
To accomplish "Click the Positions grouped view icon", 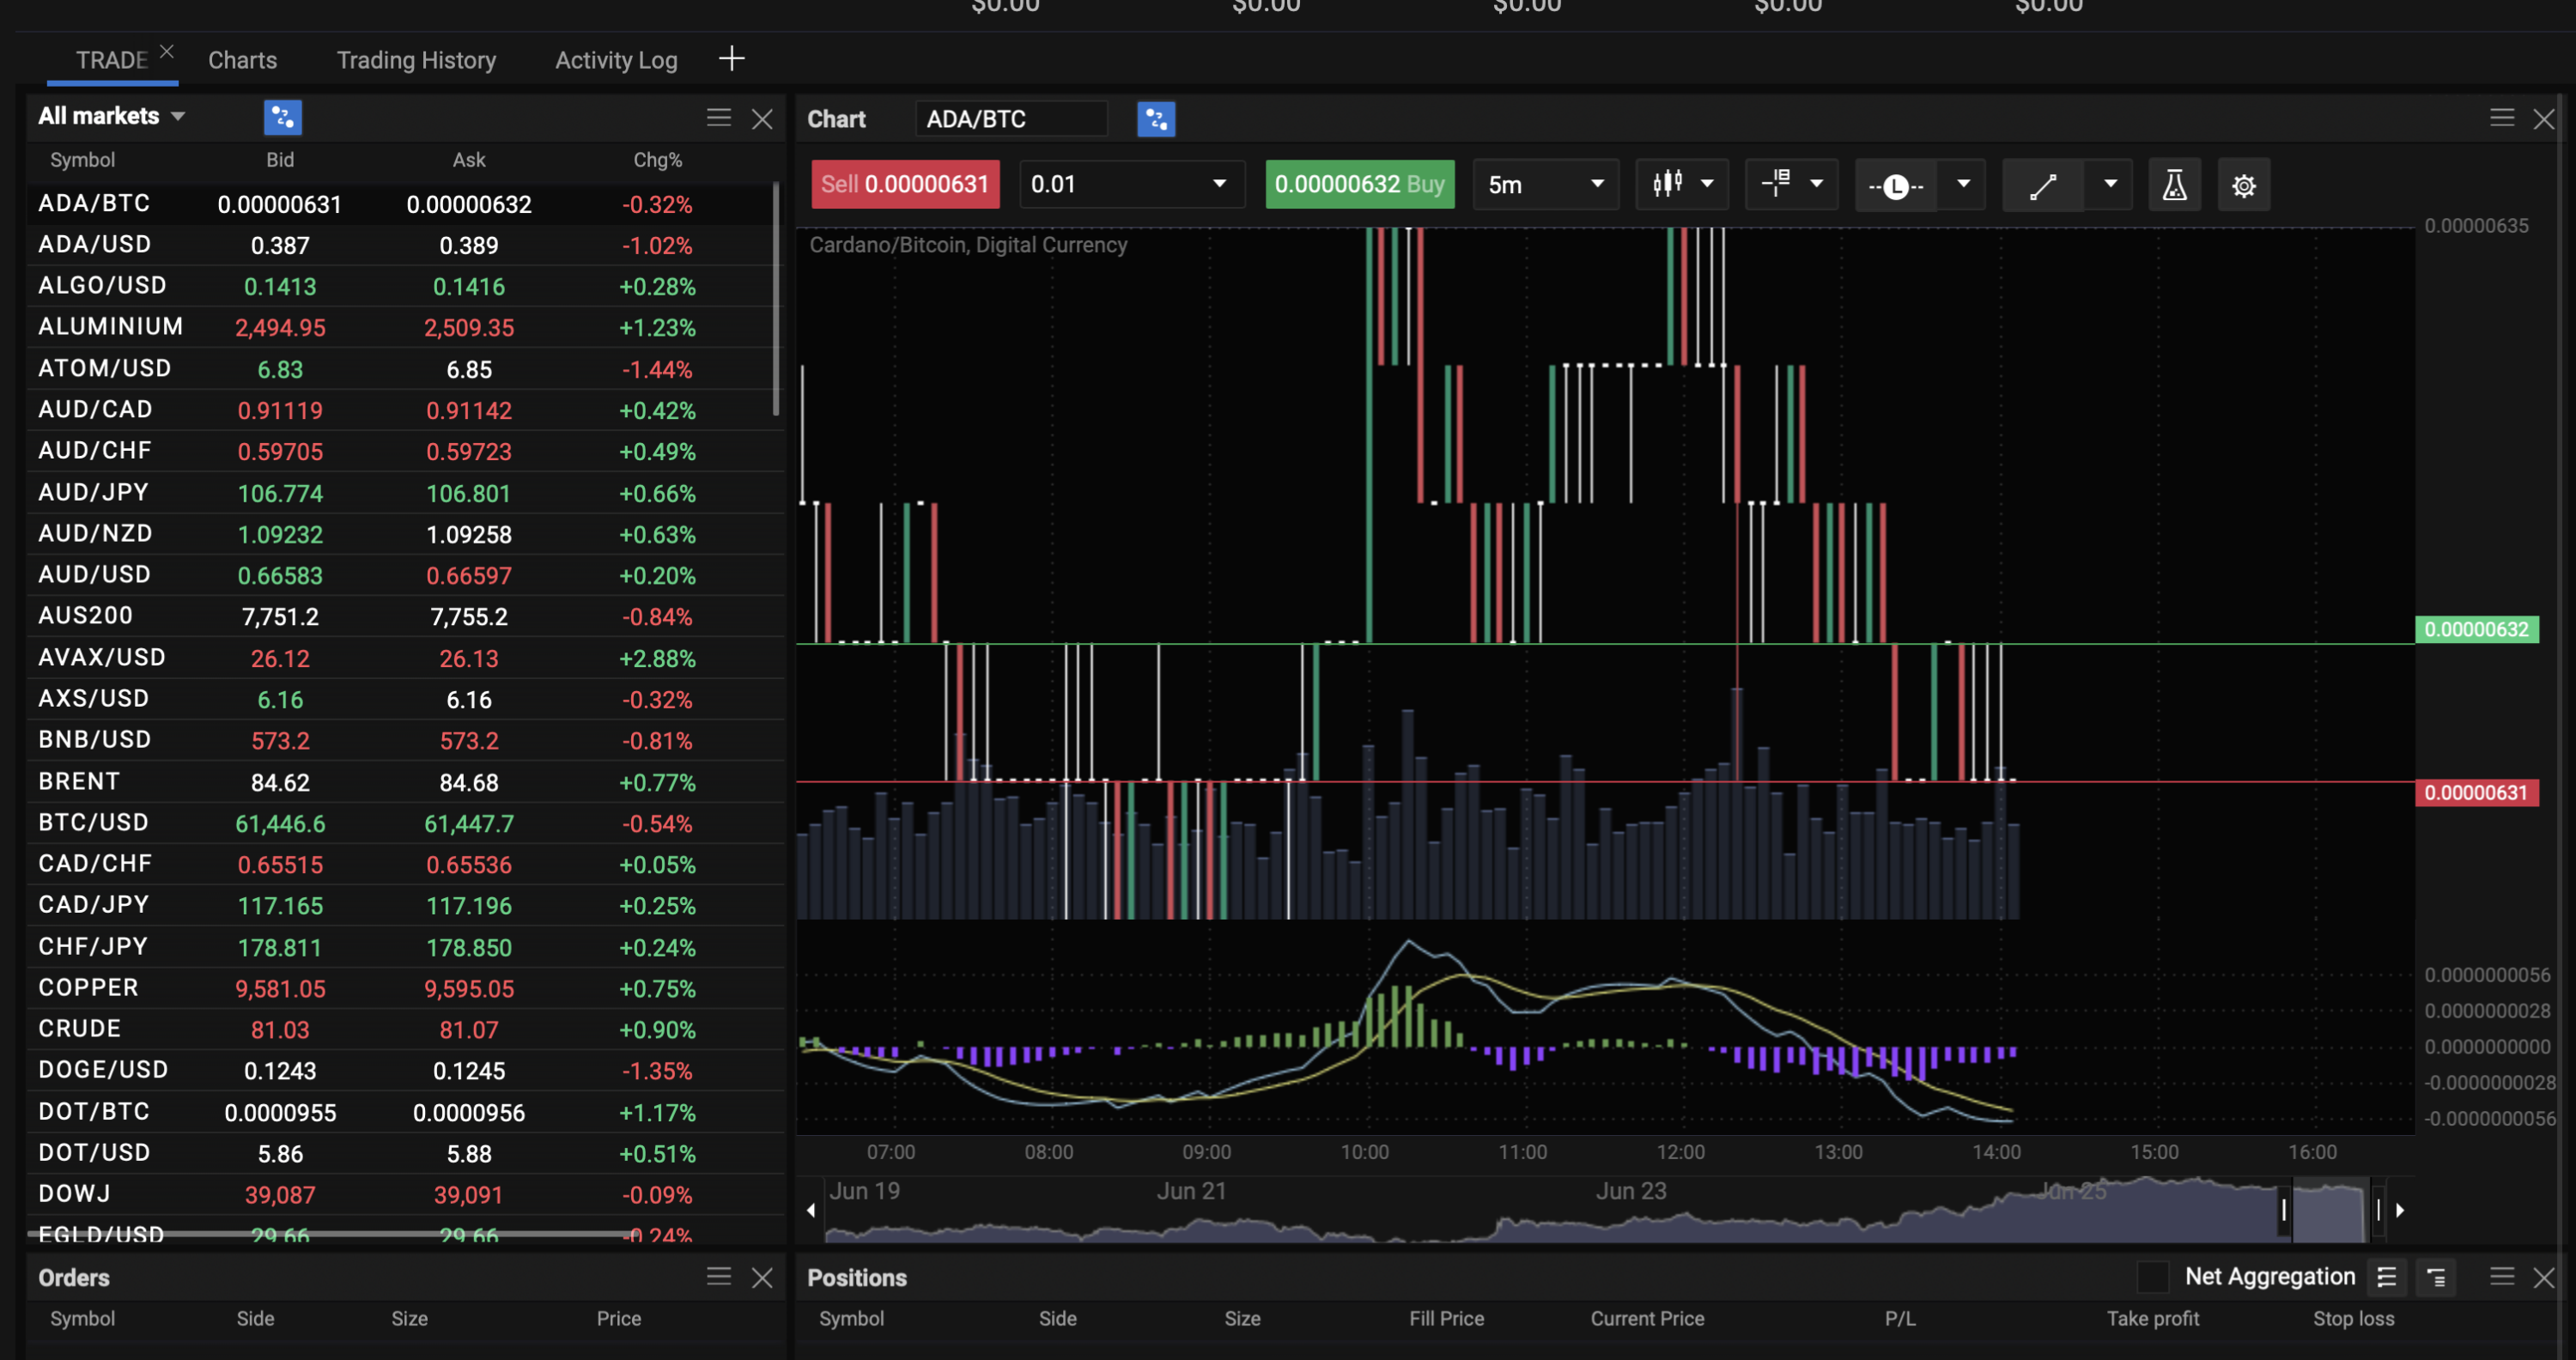I will (2435, 1277).
